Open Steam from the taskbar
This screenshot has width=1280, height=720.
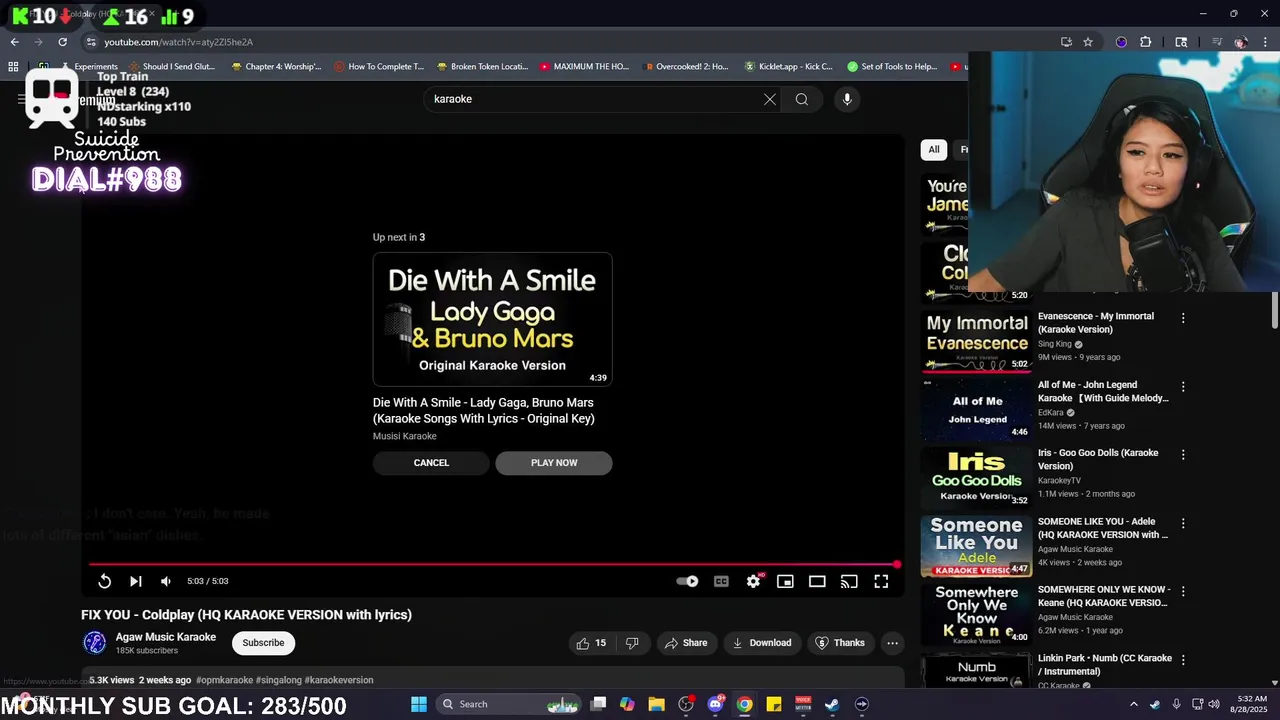(831, 704)
